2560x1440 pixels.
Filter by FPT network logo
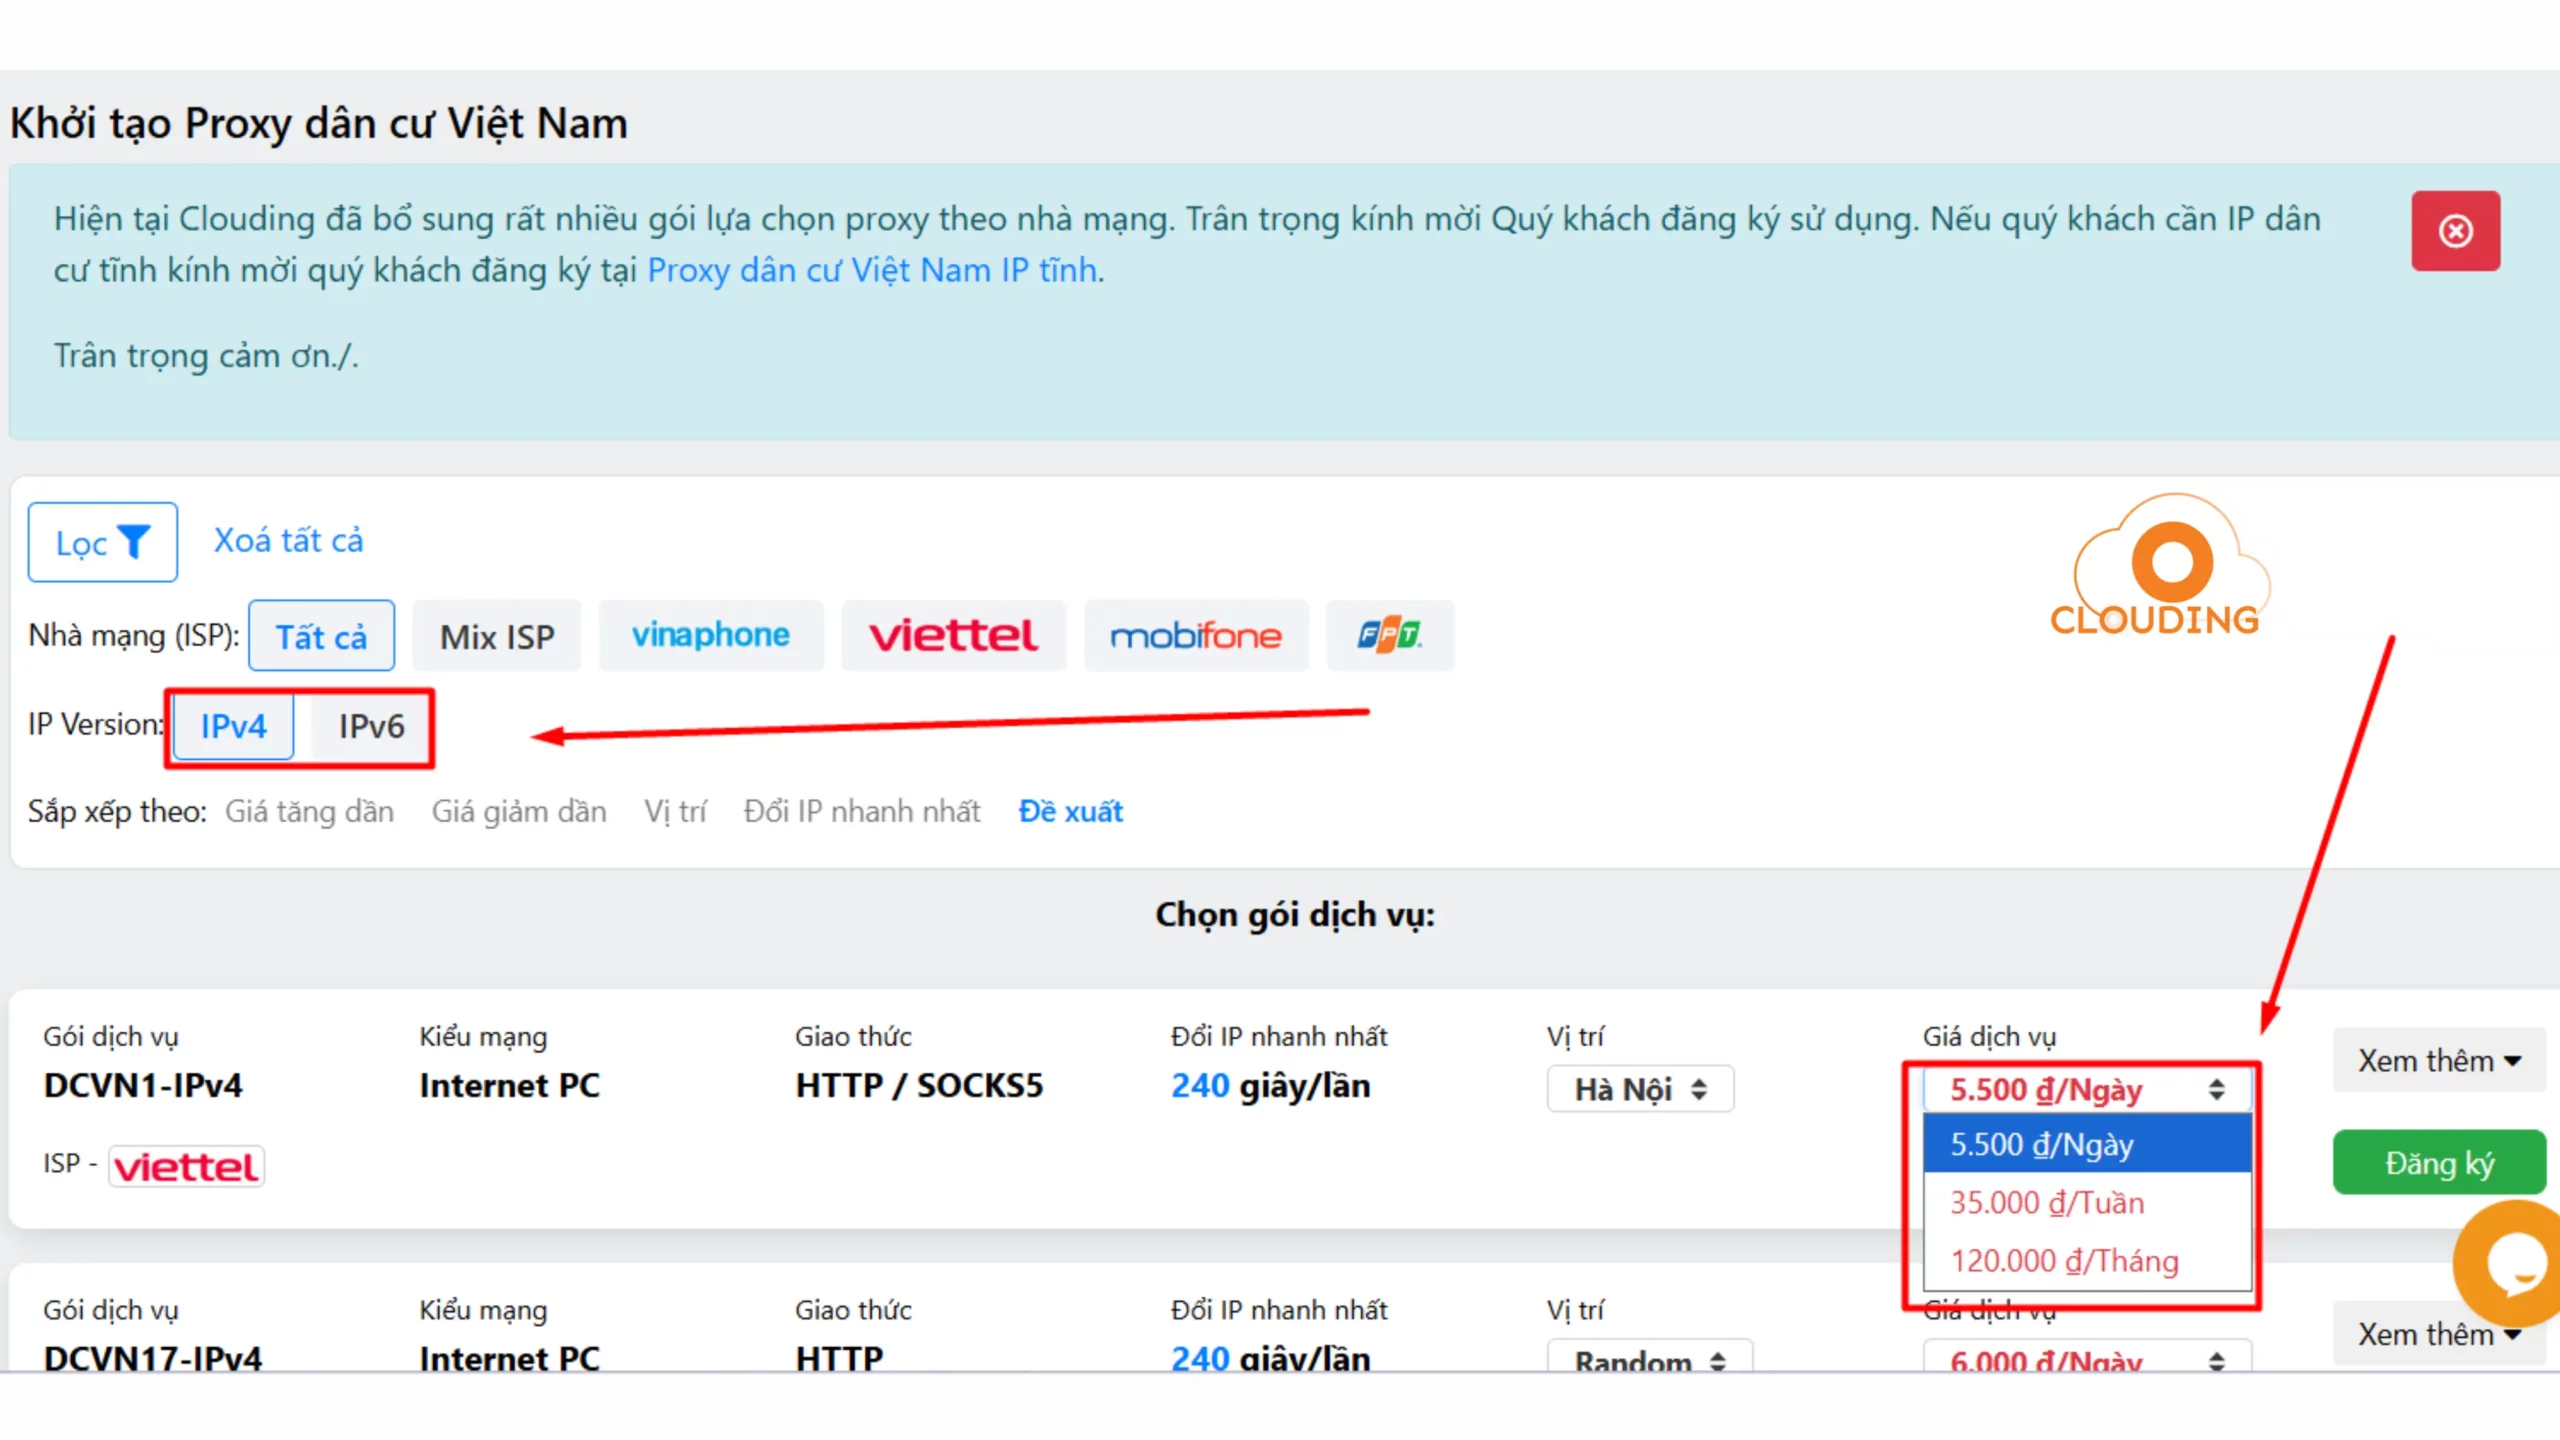pyautogui.click(x=1389, y=636)
